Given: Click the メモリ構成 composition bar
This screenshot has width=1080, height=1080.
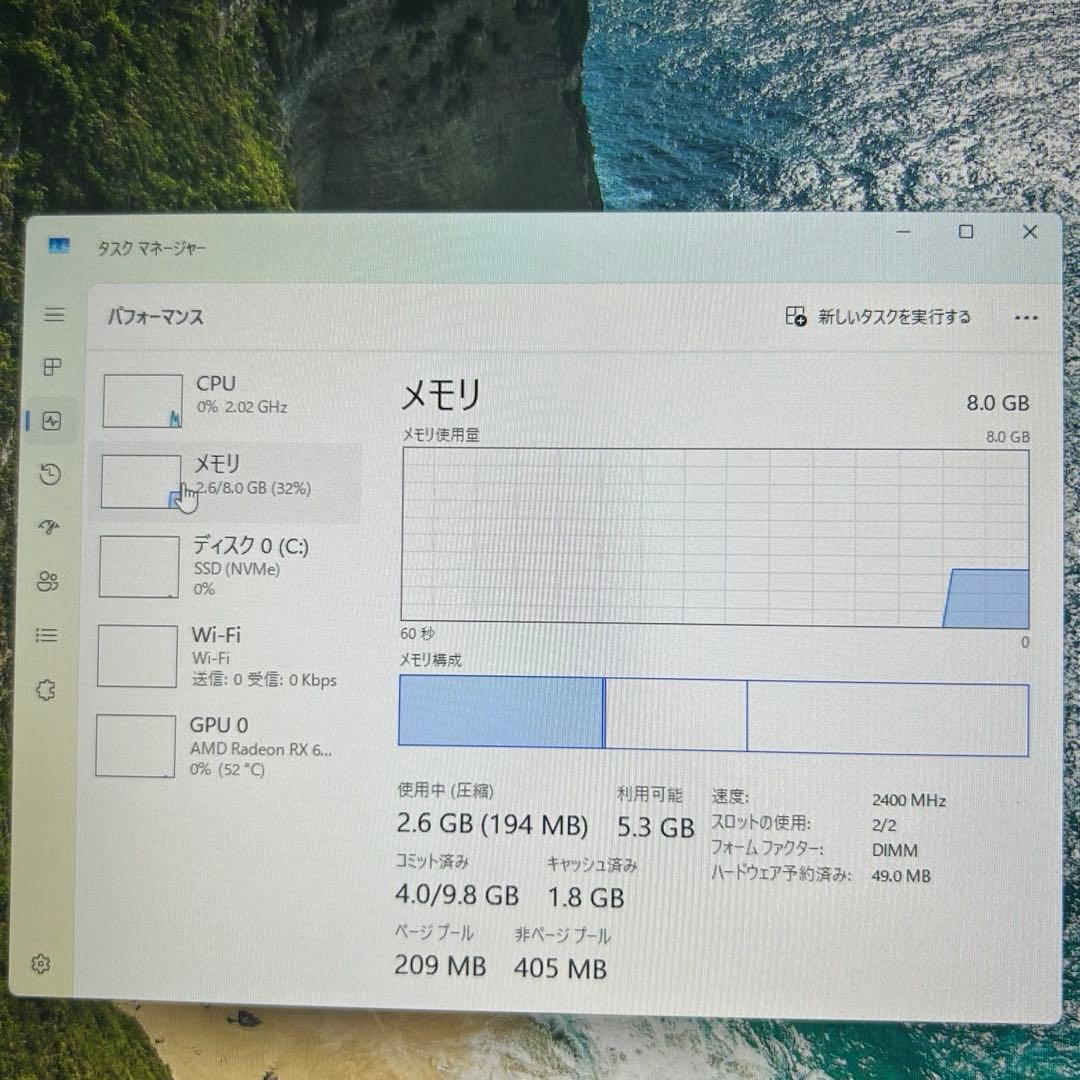Looking at the screenshot, I should point(713,711).
